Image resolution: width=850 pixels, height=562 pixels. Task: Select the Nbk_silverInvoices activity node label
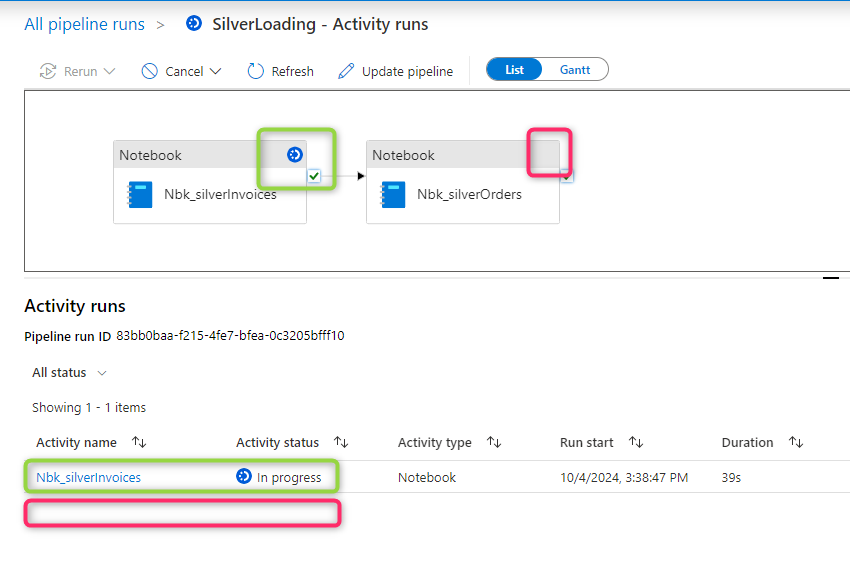(x=220, y=194)
